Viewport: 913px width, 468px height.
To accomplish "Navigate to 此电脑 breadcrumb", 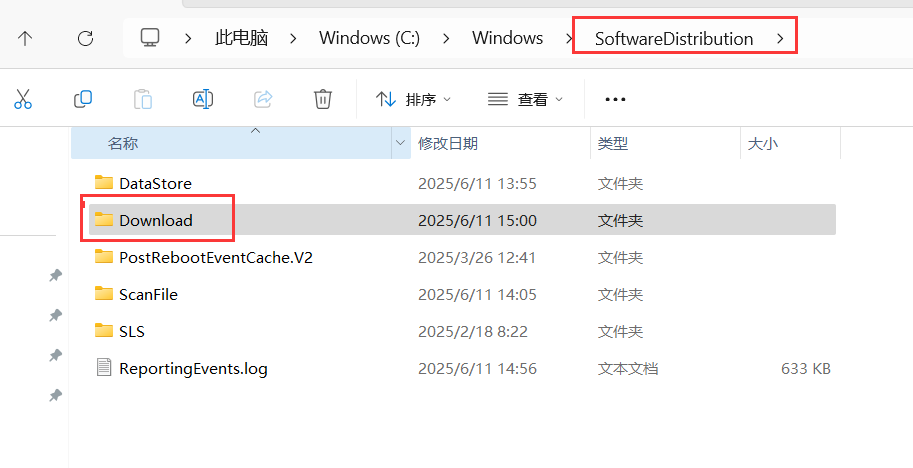I will tap(242, 38).
